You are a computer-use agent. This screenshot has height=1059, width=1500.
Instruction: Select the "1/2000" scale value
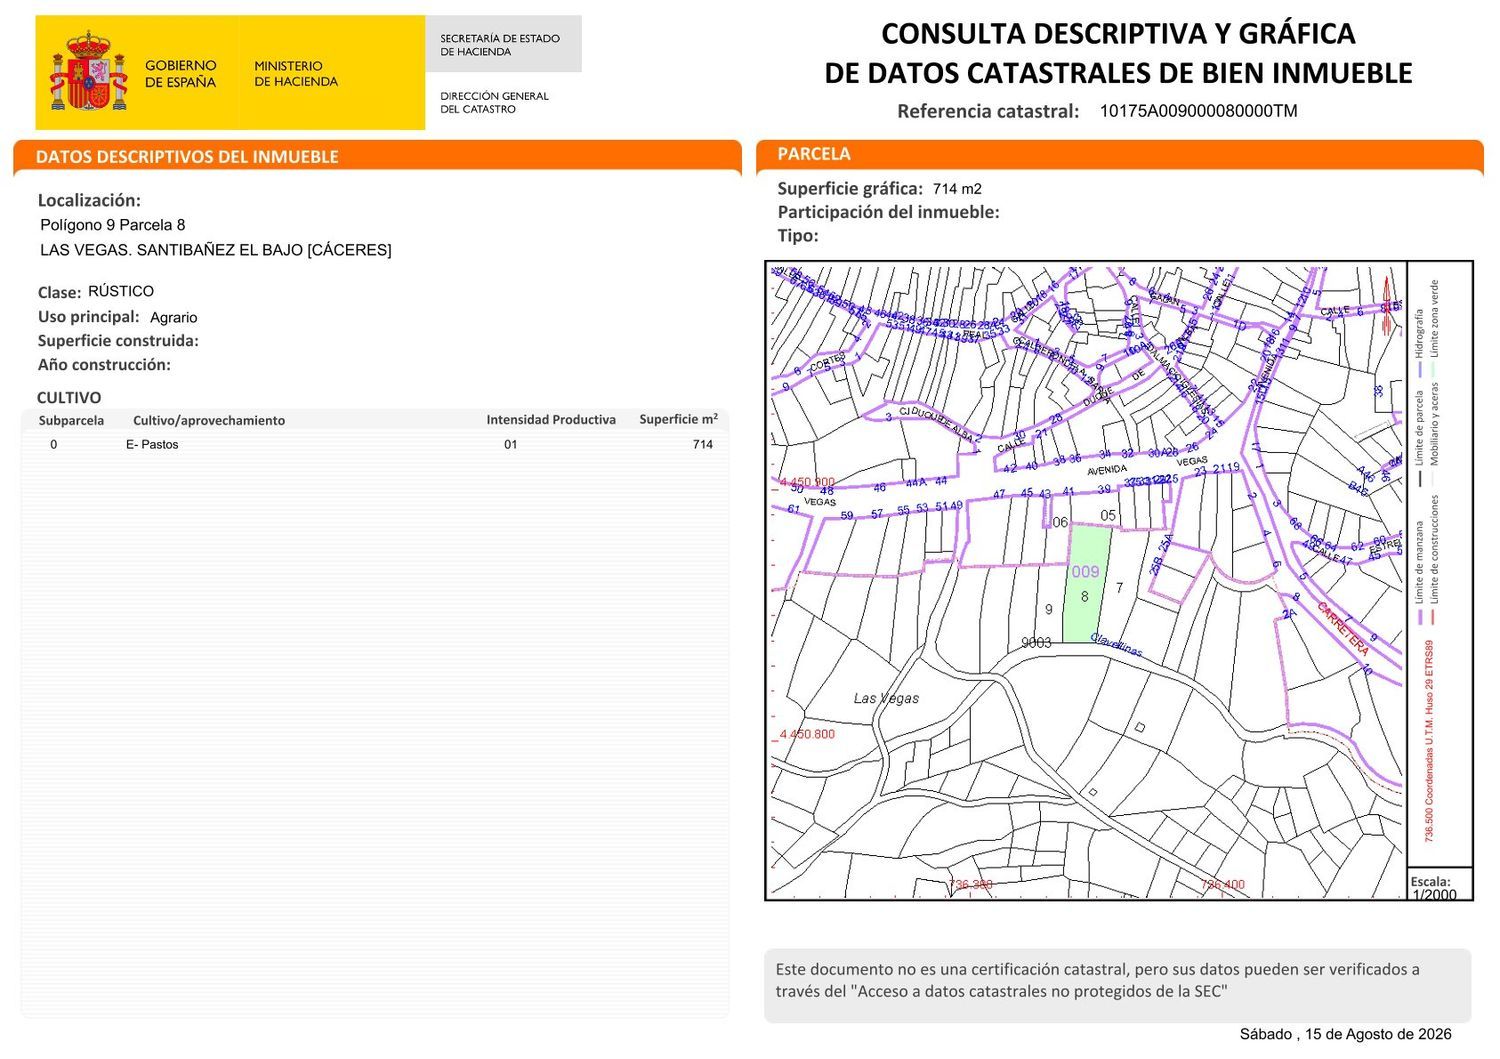pyautogui.click(x=1434, y=895)
